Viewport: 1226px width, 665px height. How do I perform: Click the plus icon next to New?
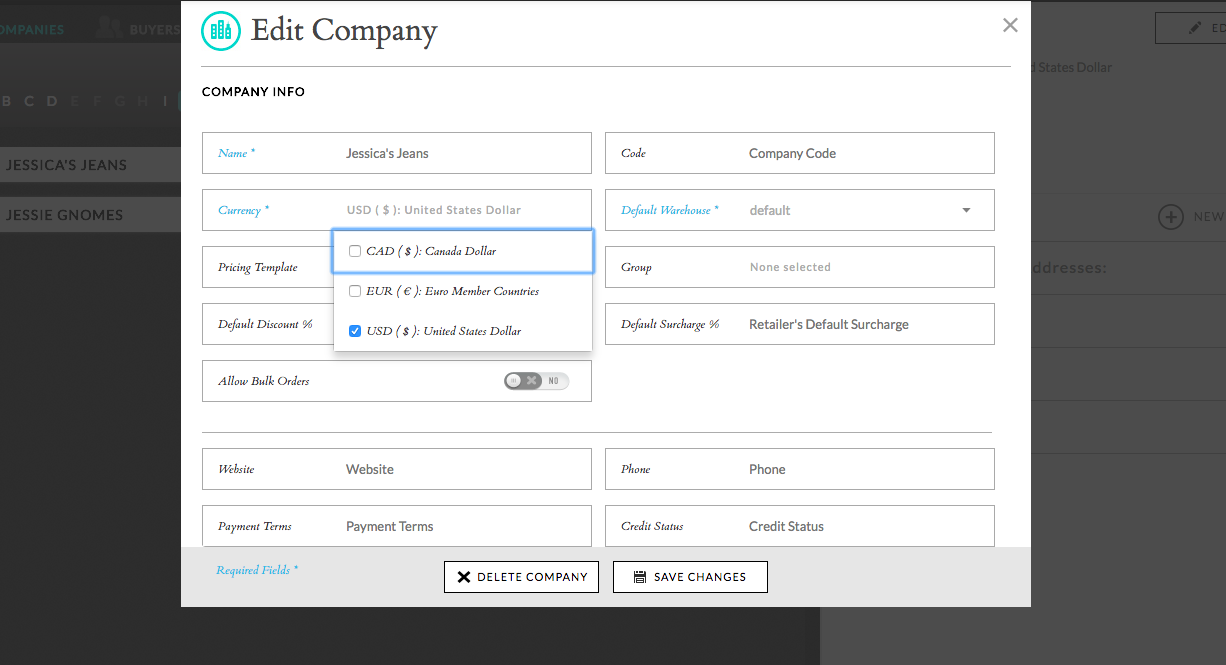click(1171, 216)
